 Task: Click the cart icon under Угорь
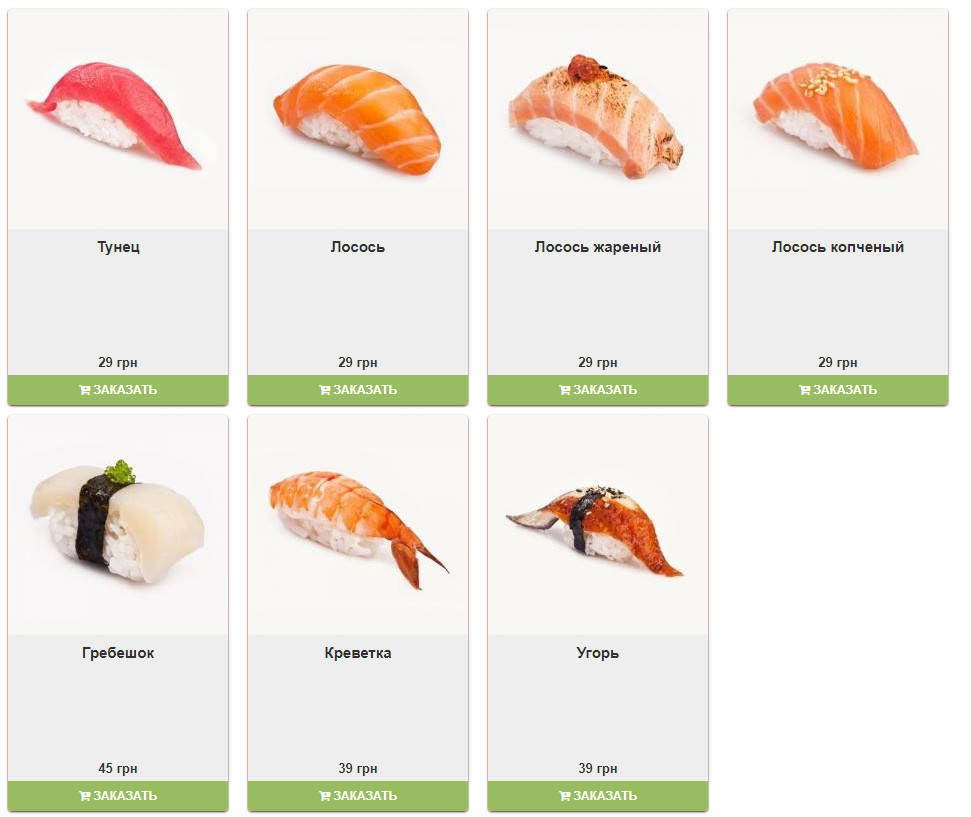565,796
